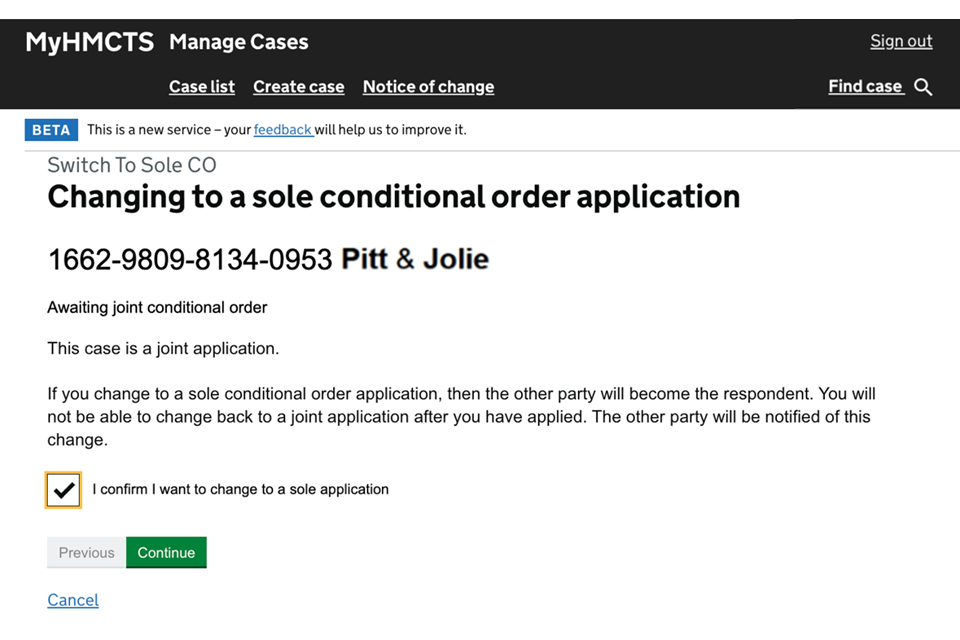The image size is (960, 640).
Task: Click the Find case link
Action: tap(865, 87)
